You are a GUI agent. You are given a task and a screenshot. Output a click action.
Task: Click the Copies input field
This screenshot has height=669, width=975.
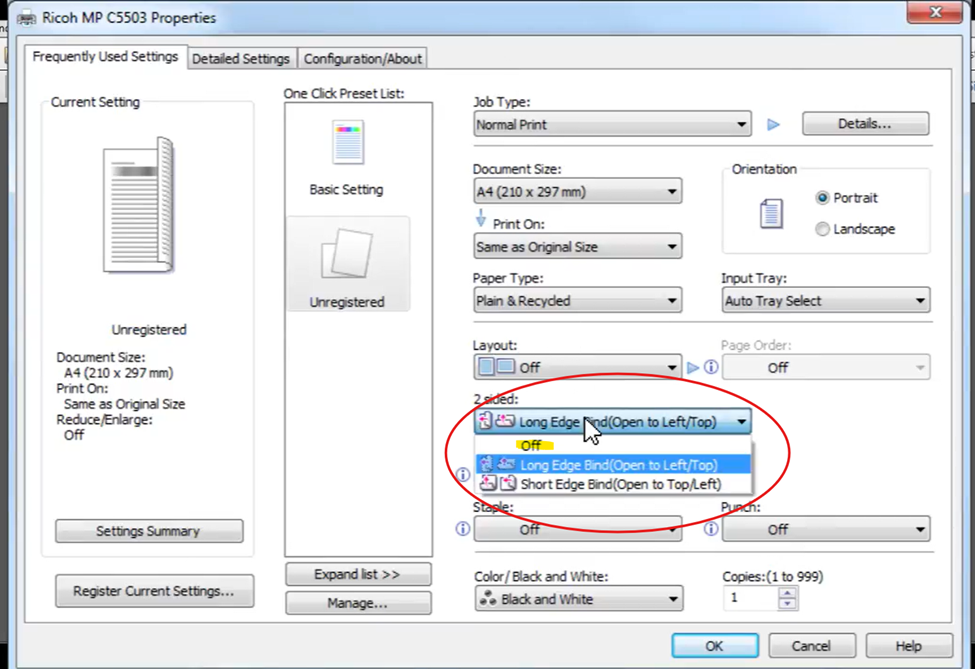coord(751,598)
